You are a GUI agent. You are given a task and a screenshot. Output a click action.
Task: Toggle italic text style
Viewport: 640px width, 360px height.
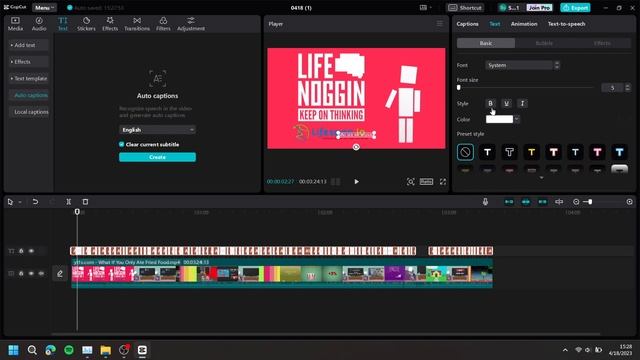tap(522, 103)
